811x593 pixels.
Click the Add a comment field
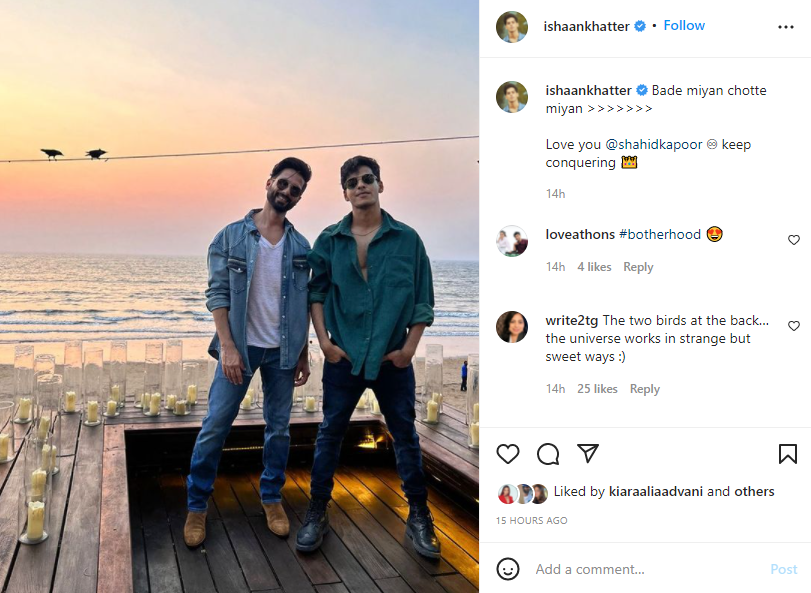(x=640, y=569)
